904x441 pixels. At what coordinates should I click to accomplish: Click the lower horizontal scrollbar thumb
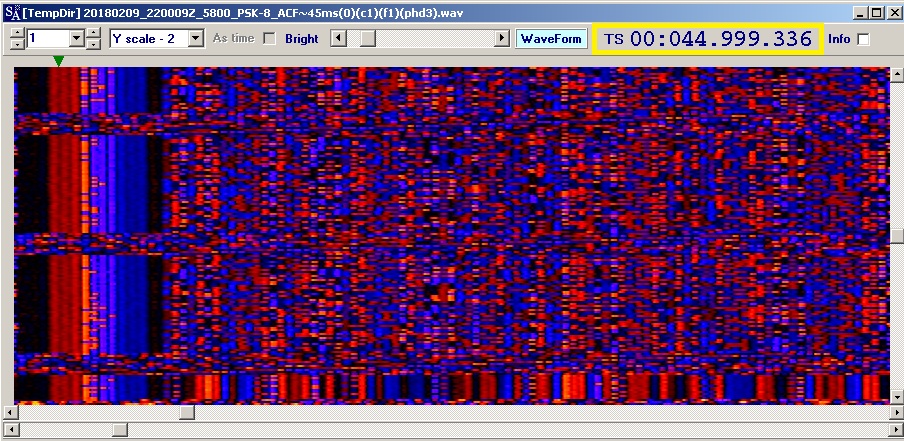click(x=120, y=430)
